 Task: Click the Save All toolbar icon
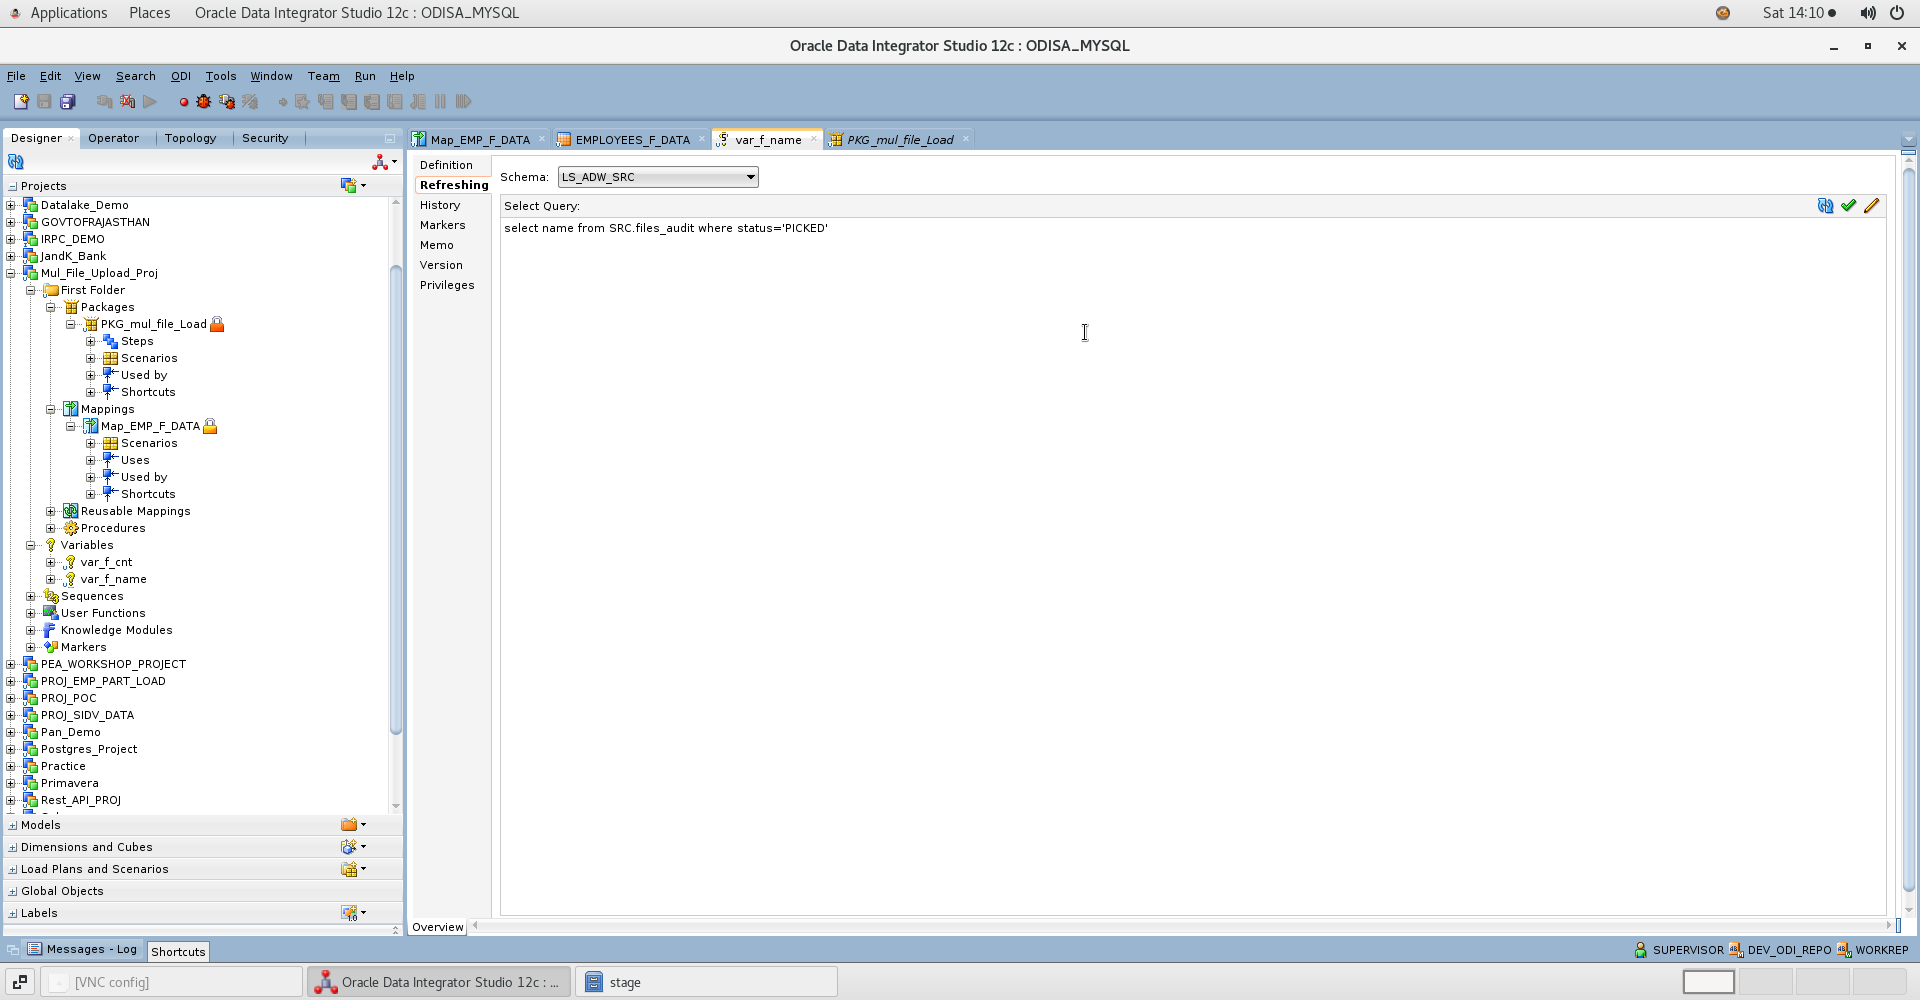click(68, 102)
